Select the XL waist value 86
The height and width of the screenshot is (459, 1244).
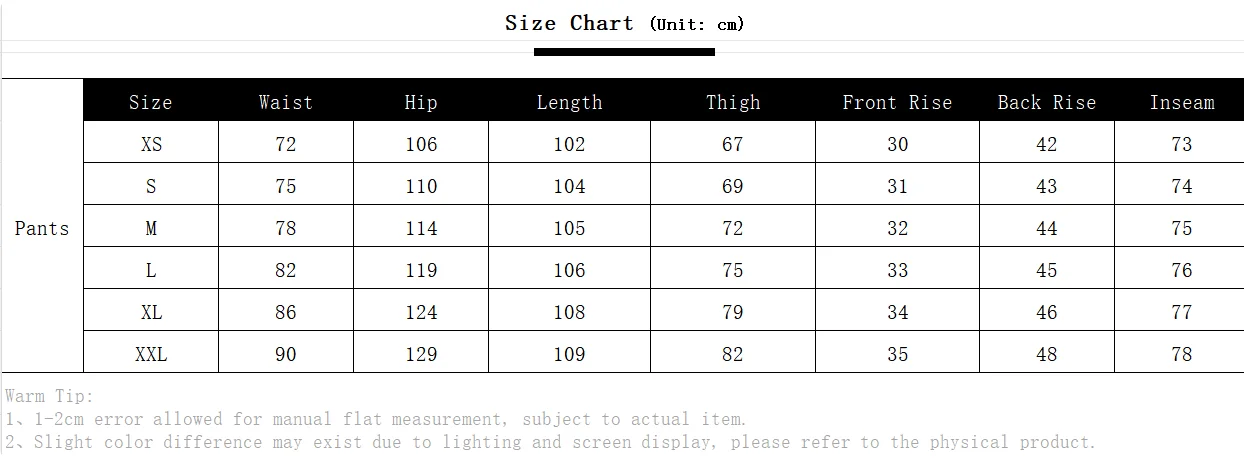pyautogui.click(x=286, y=312)
